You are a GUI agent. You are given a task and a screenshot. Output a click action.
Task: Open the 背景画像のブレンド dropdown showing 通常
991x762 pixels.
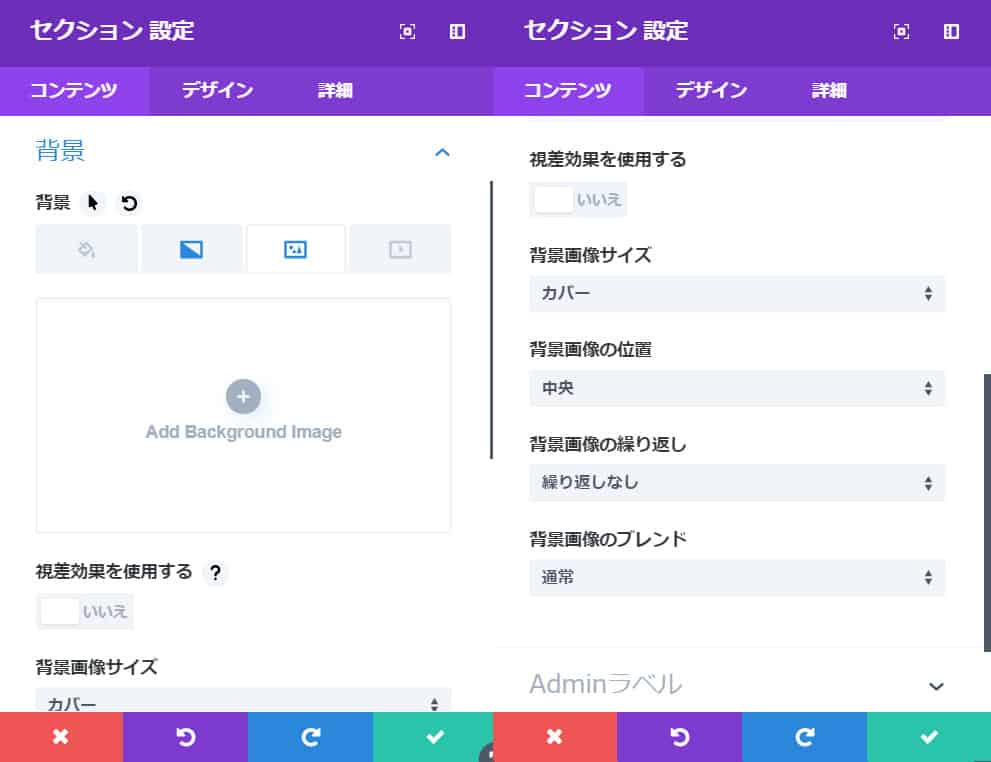[737, 577]
